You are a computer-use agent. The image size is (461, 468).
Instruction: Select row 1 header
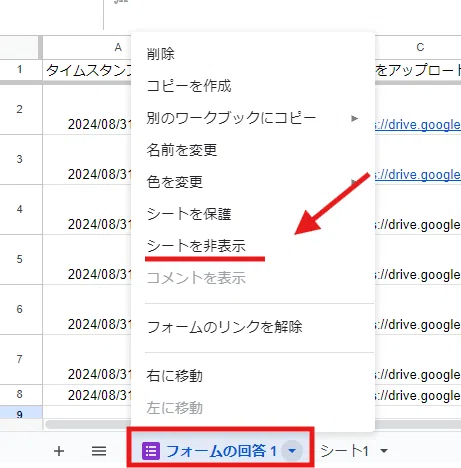(20, 70)
